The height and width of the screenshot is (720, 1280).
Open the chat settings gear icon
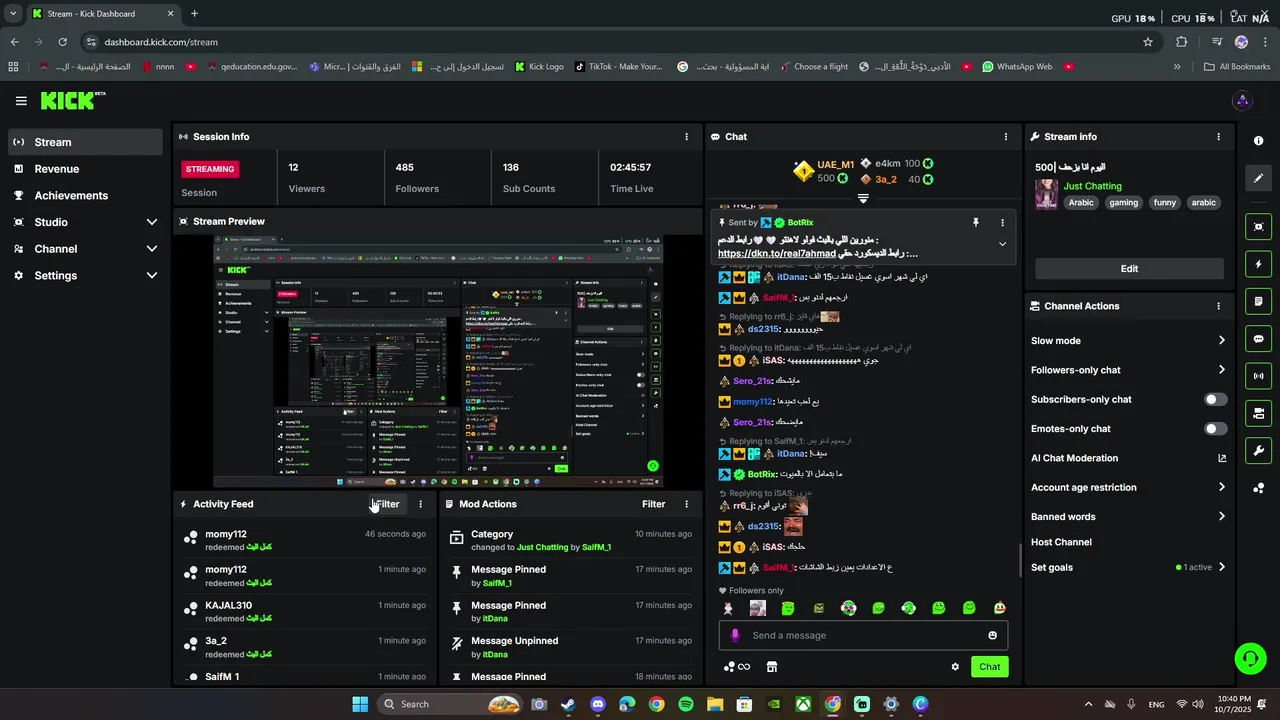pos(955,667)
